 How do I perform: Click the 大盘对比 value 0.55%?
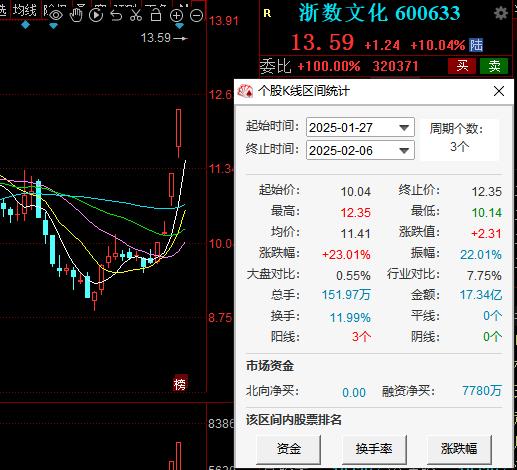353,276
